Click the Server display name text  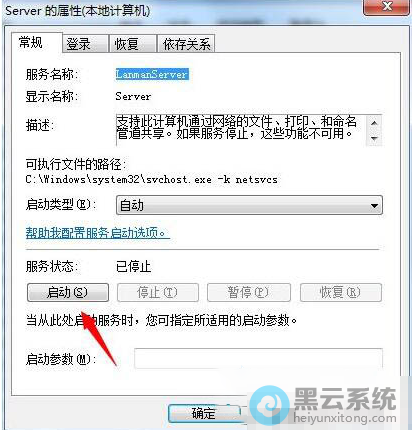point(133,97)
